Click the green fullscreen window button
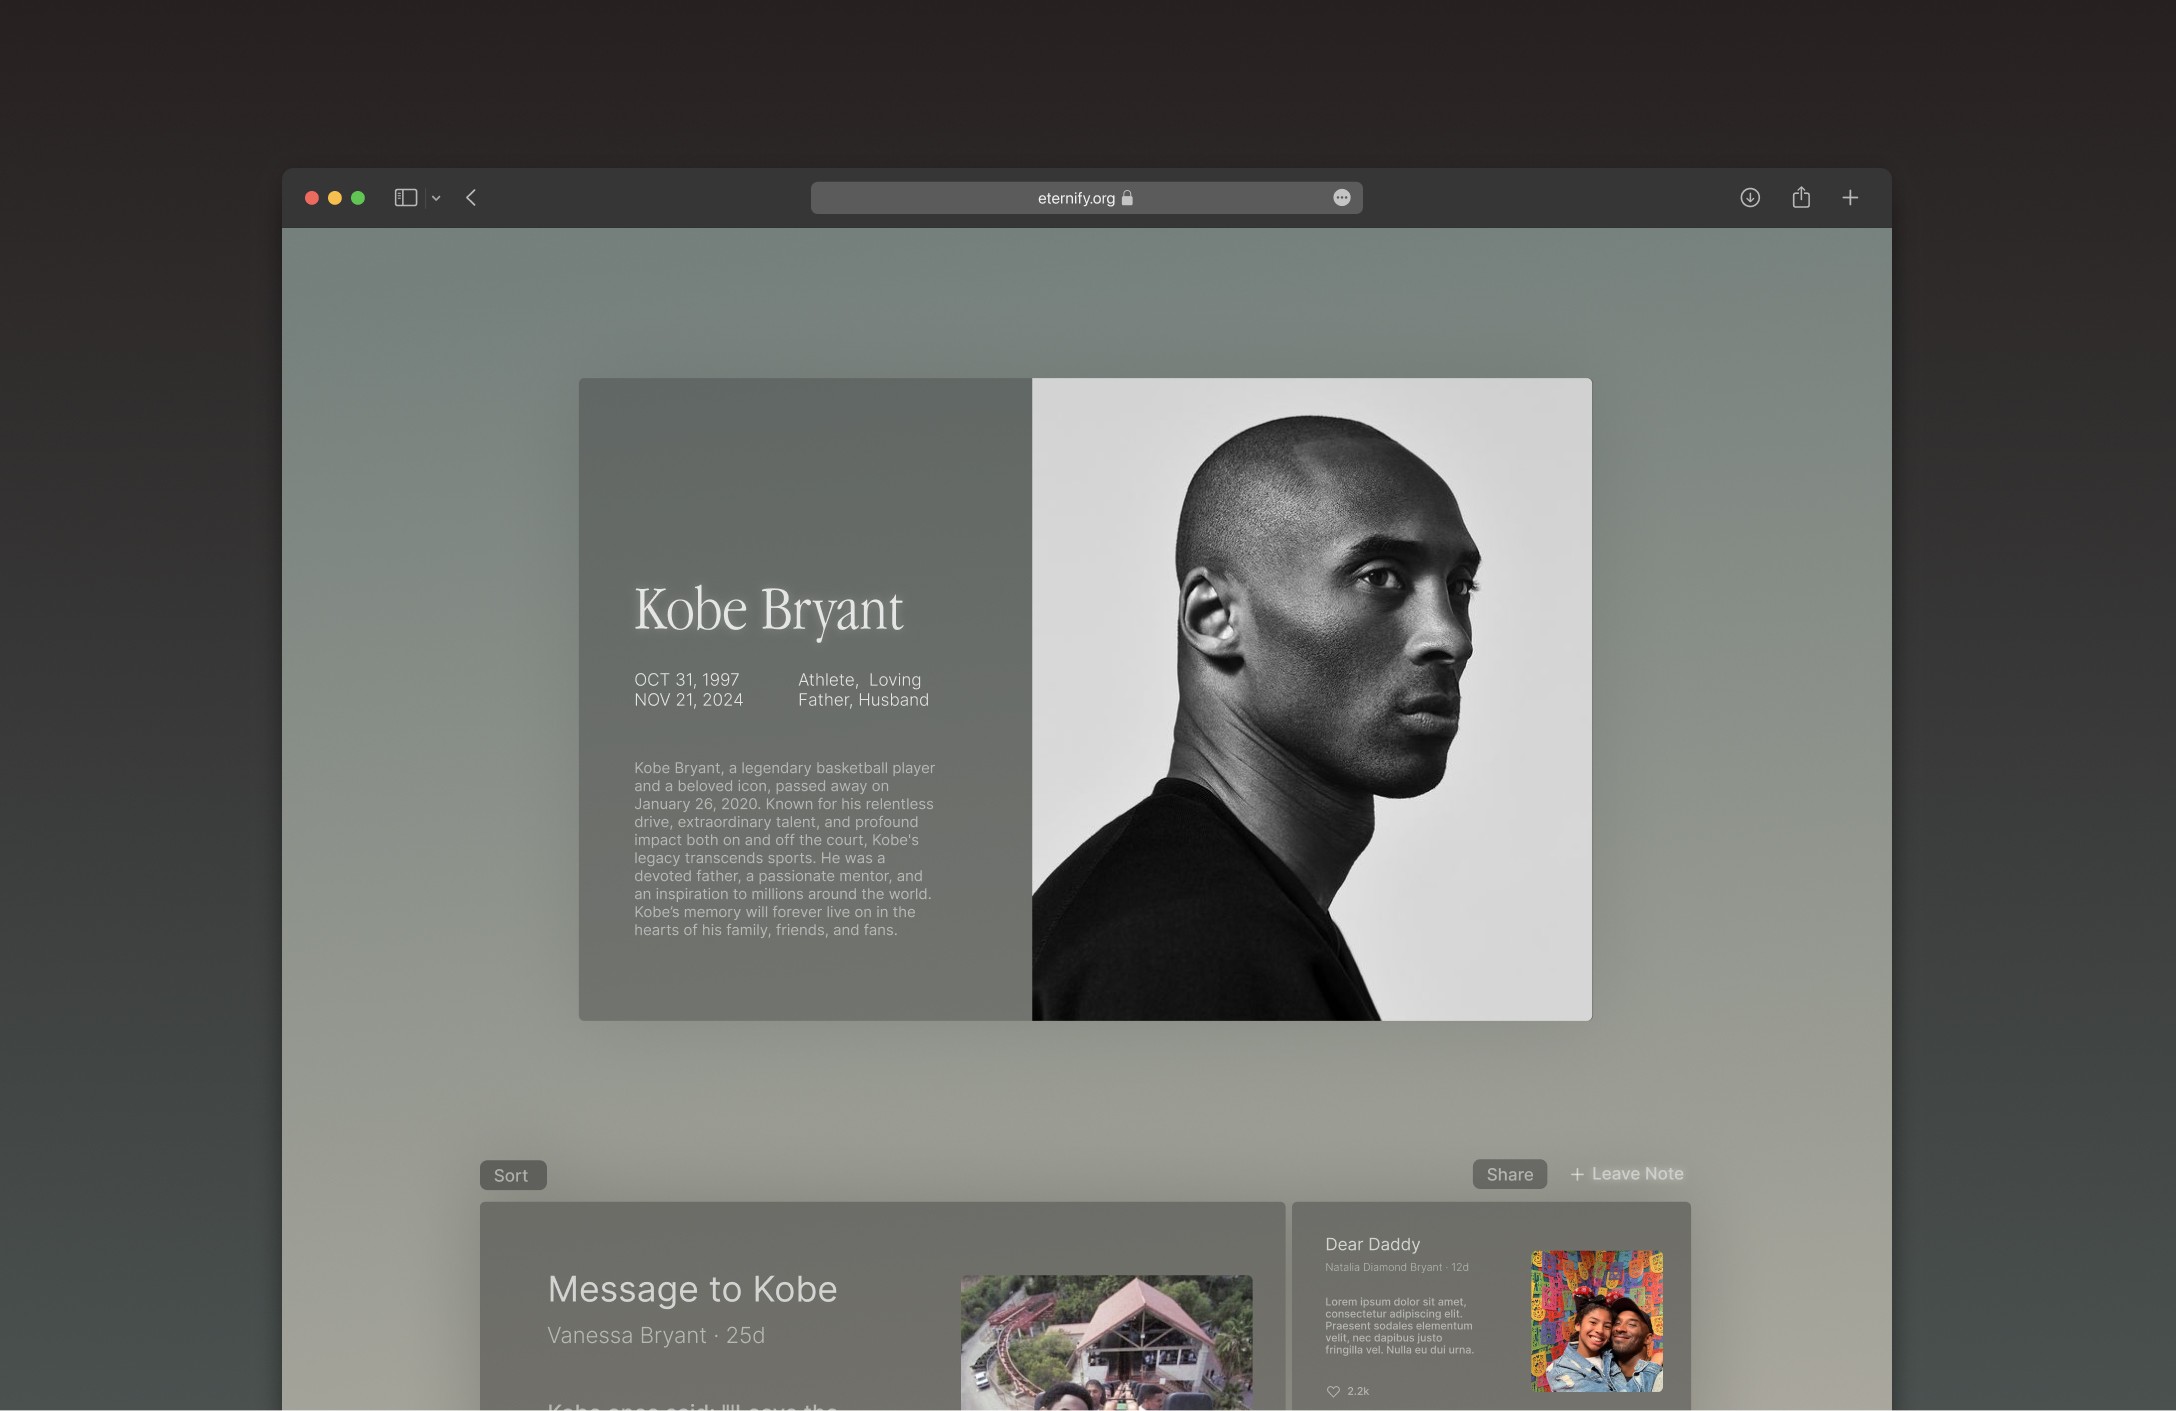Screen dimensions: 2176x1411 pyautogui.click(x=358, y=198)
